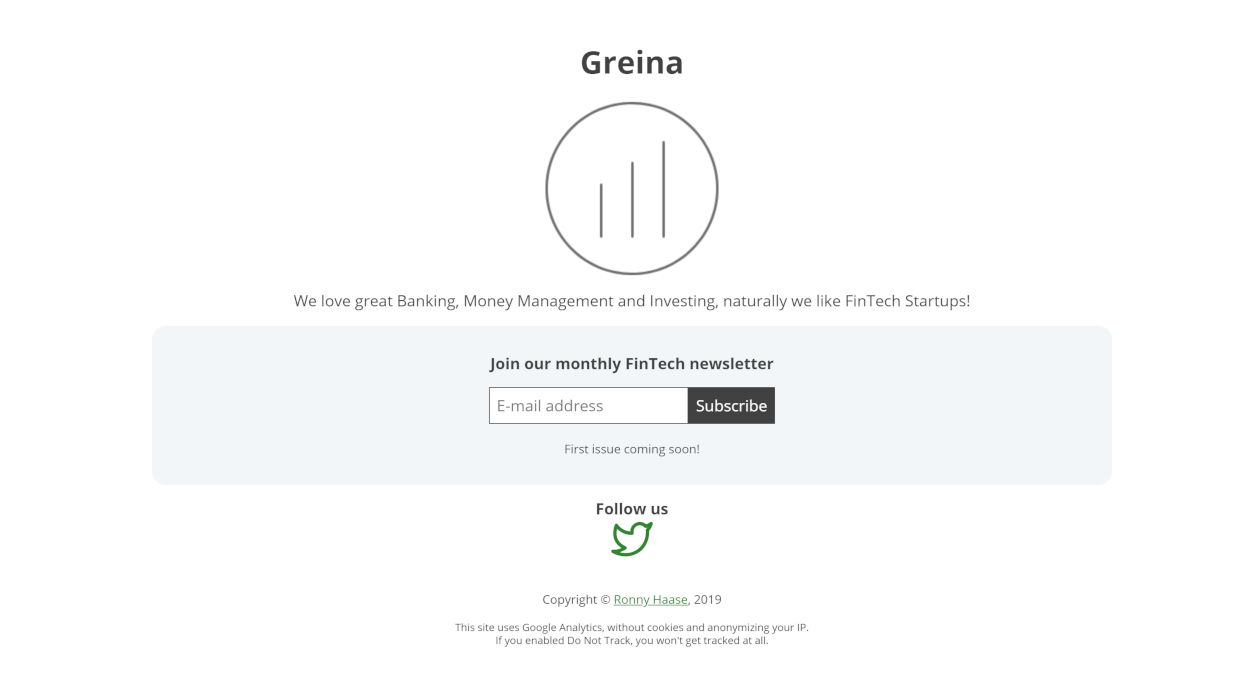The width and height of the screenshot is (1260, 700).
Task: Click the copyright © symbol
Action: (605, 600)
